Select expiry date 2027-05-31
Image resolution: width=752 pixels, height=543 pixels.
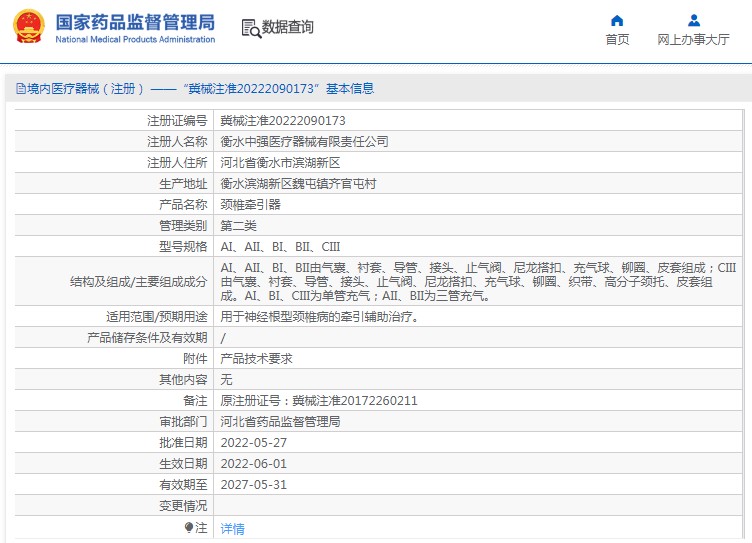click(254, 485)
